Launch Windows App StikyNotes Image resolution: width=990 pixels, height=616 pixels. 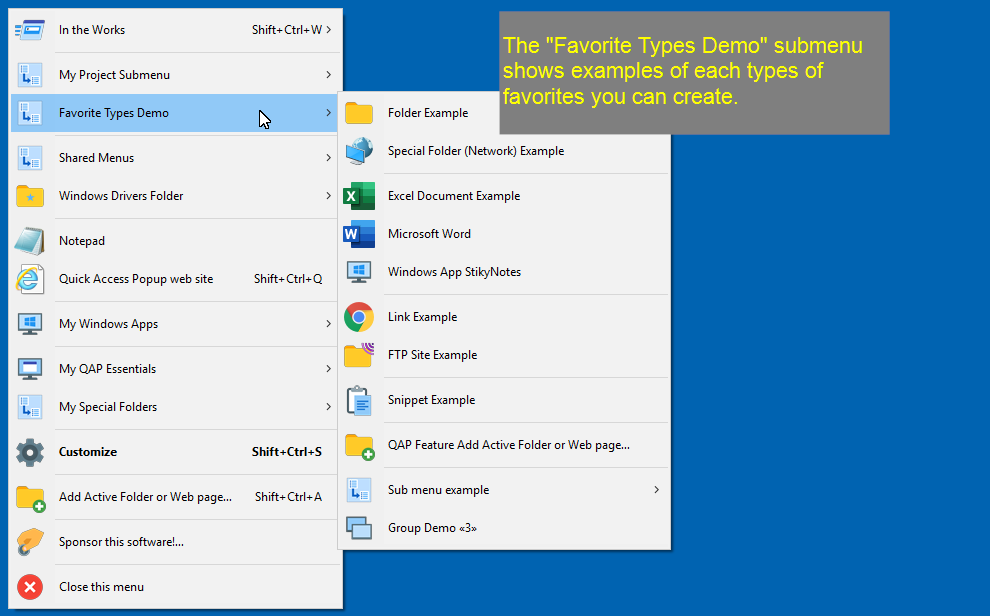tap(504, 272)
